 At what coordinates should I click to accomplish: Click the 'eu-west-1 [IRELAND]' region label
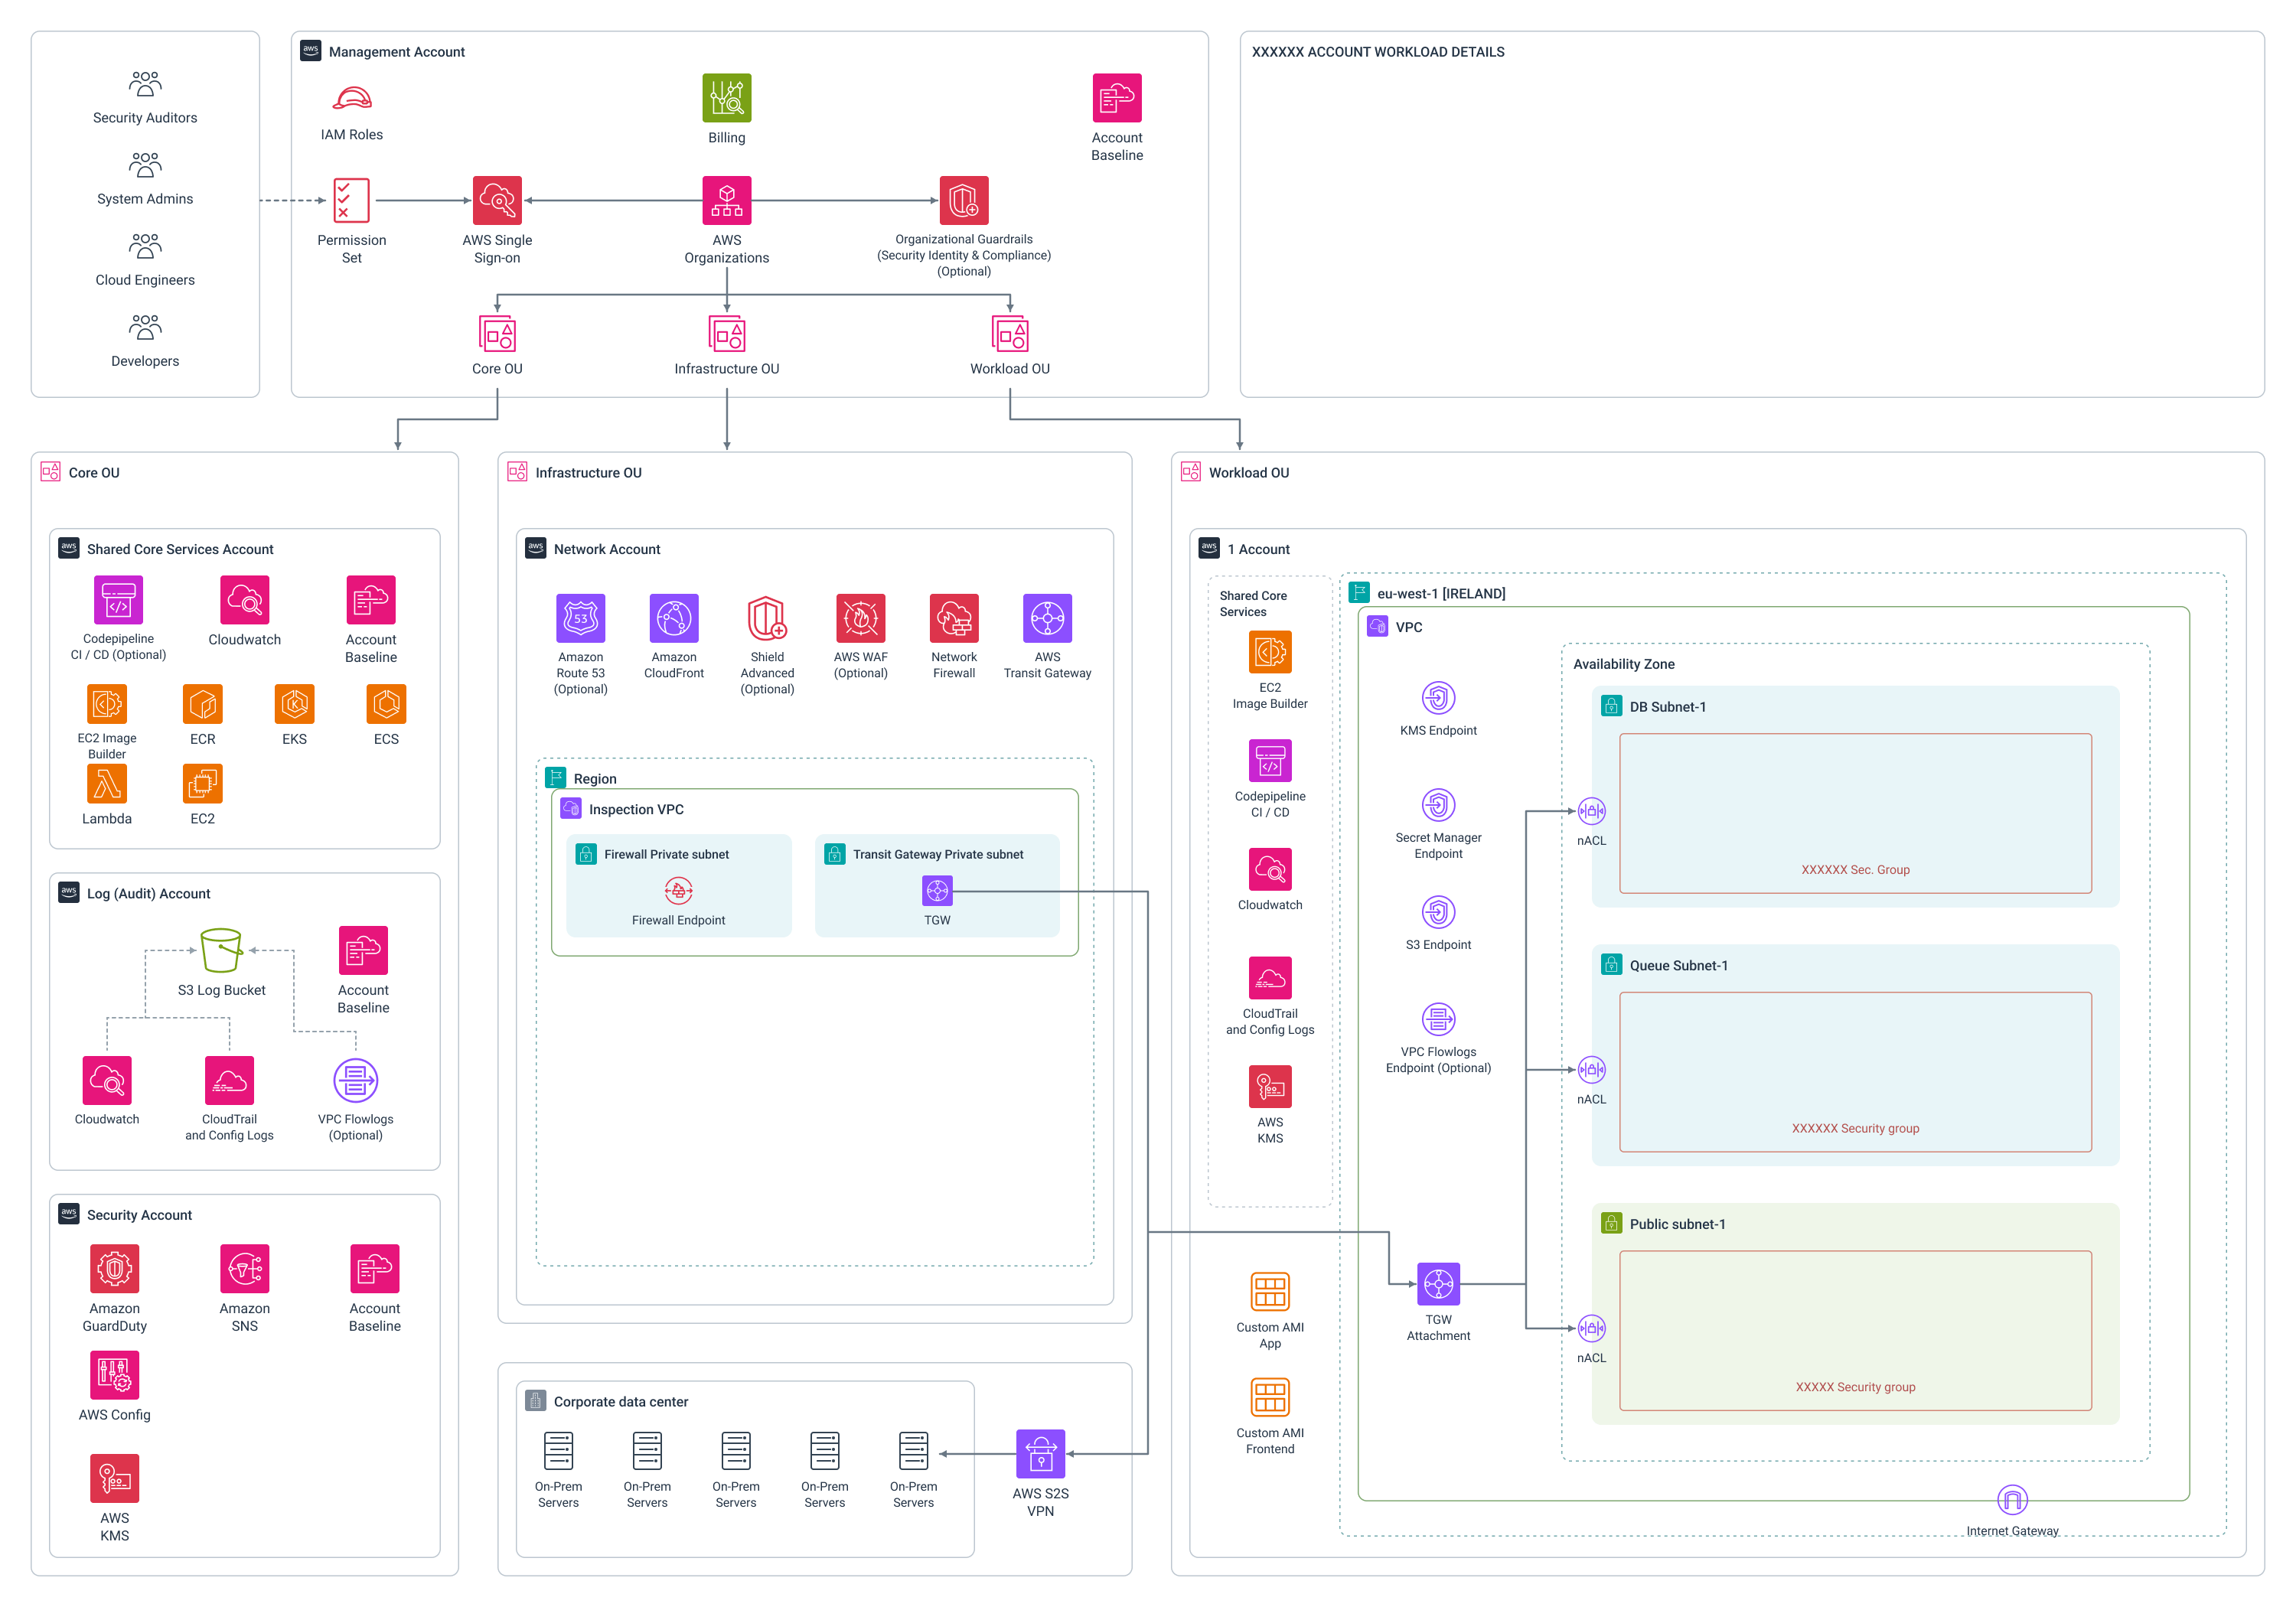tap(1441, 593)
